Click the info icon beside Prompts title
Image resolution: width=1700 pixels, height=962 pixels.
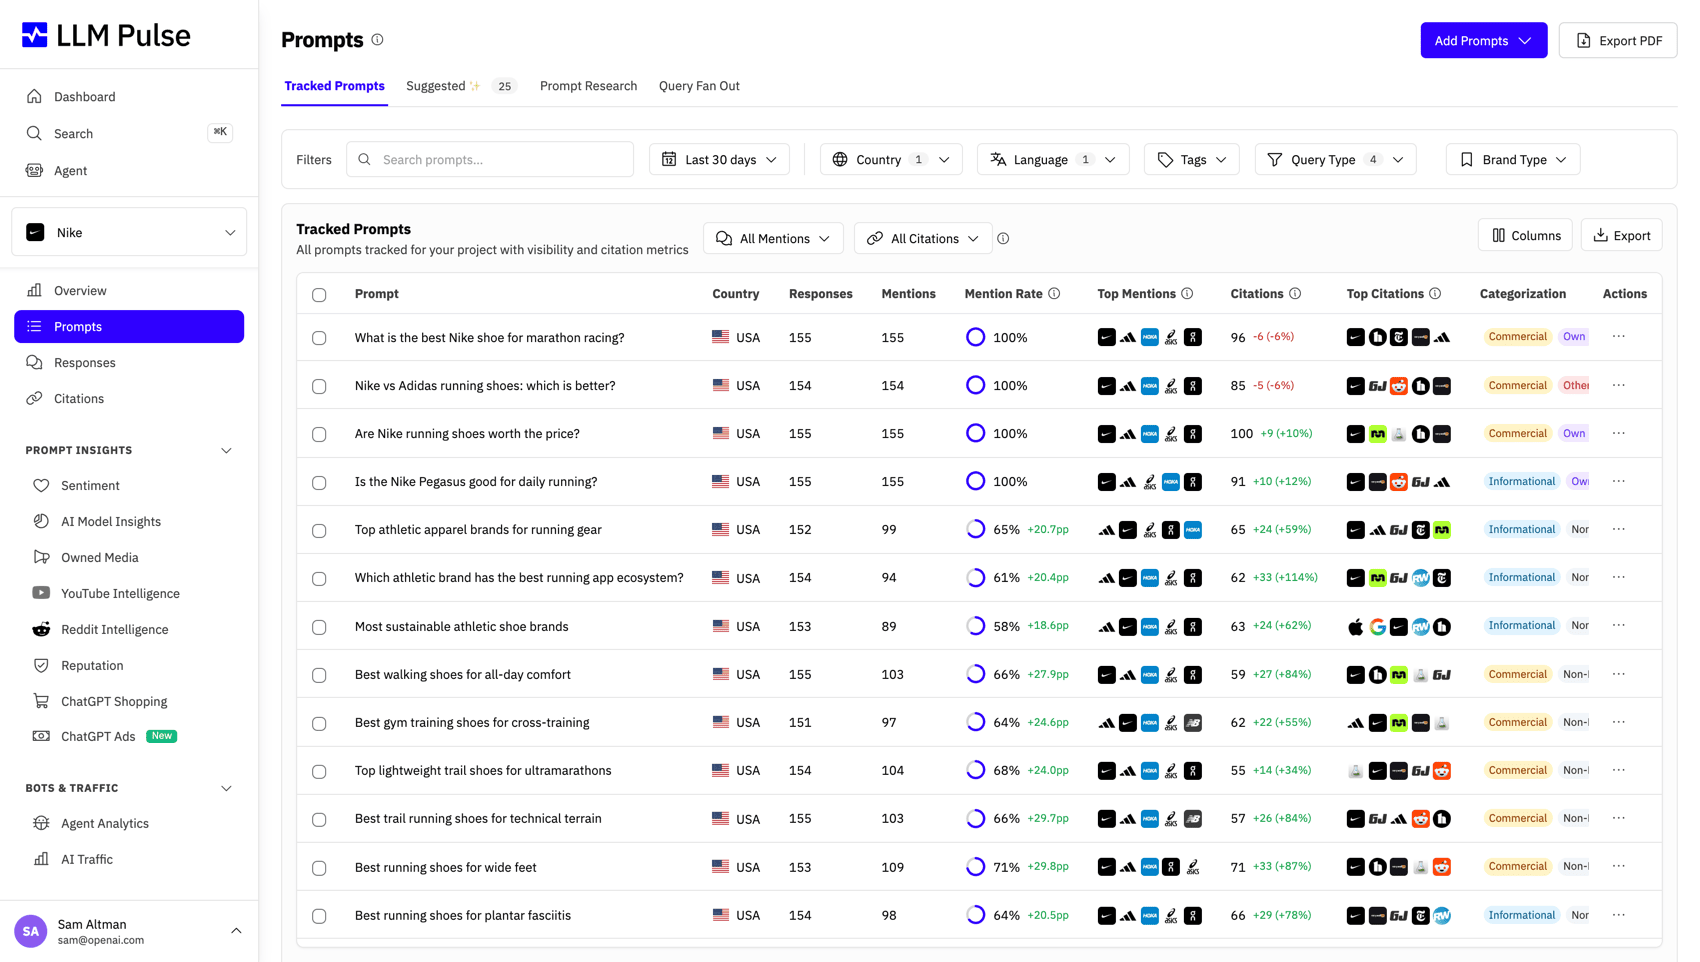[x=377, y=40]
